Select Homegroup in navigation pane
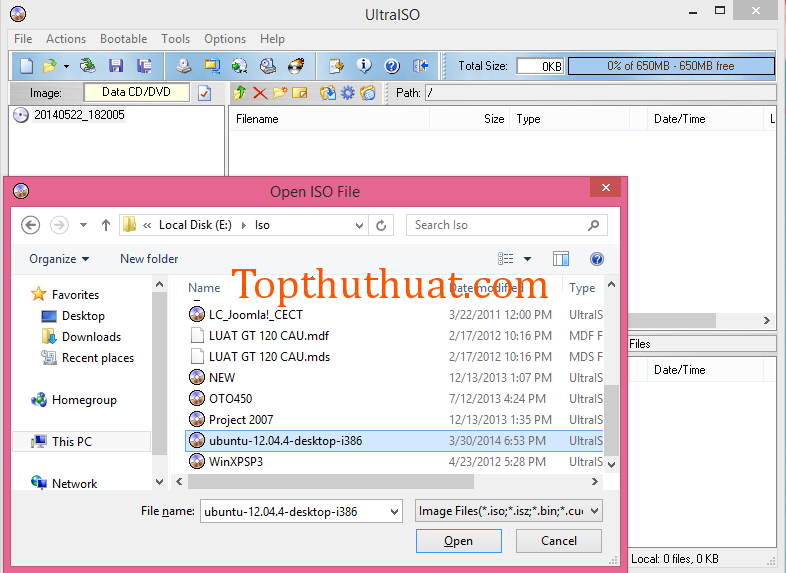This screenshot has height=573, width=786. [x=84, y=400]
